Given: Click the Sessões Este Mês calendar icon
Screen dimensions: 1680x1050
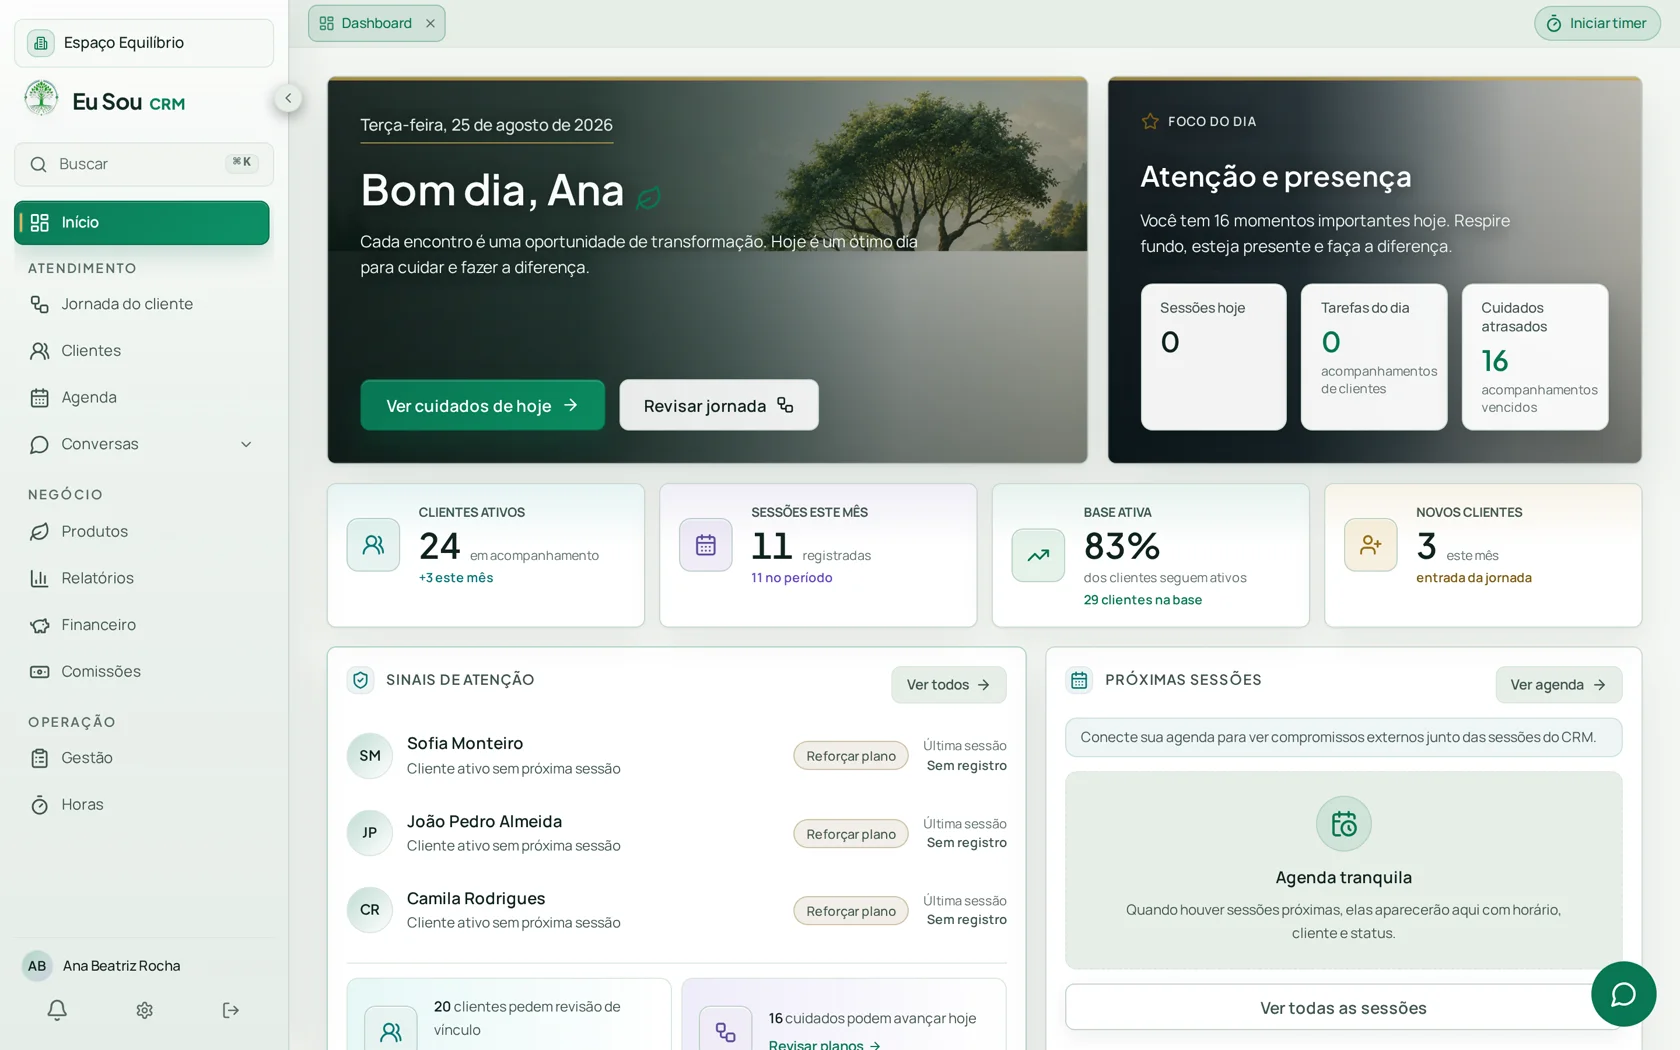Looking at the screenshot, I should point(706,545).
